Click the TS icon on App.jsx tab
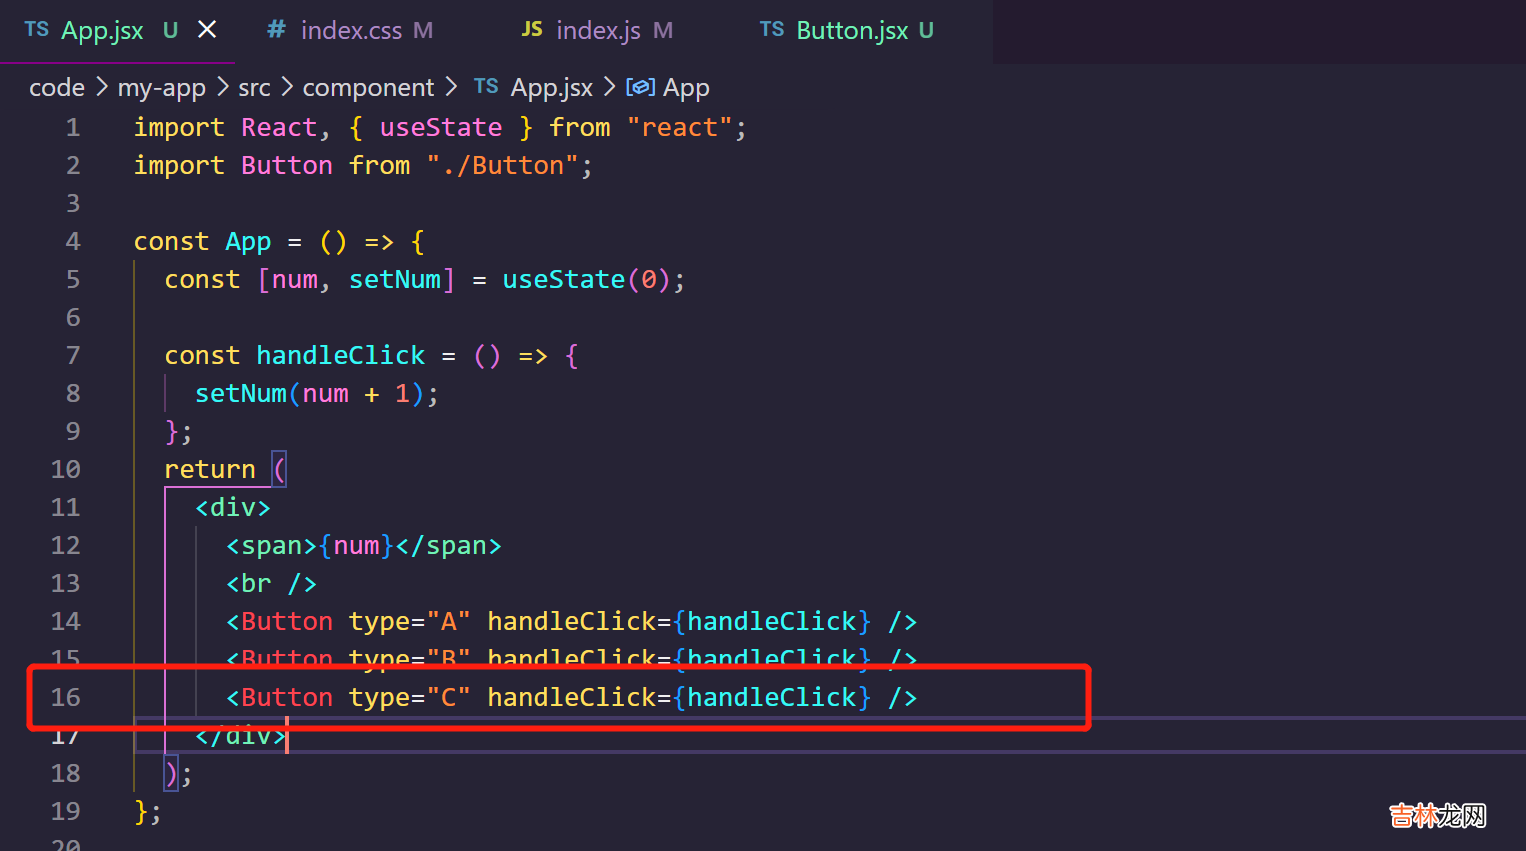Image resolution: width=1526 pixels, height=851 pixels. tap(37, 30)
